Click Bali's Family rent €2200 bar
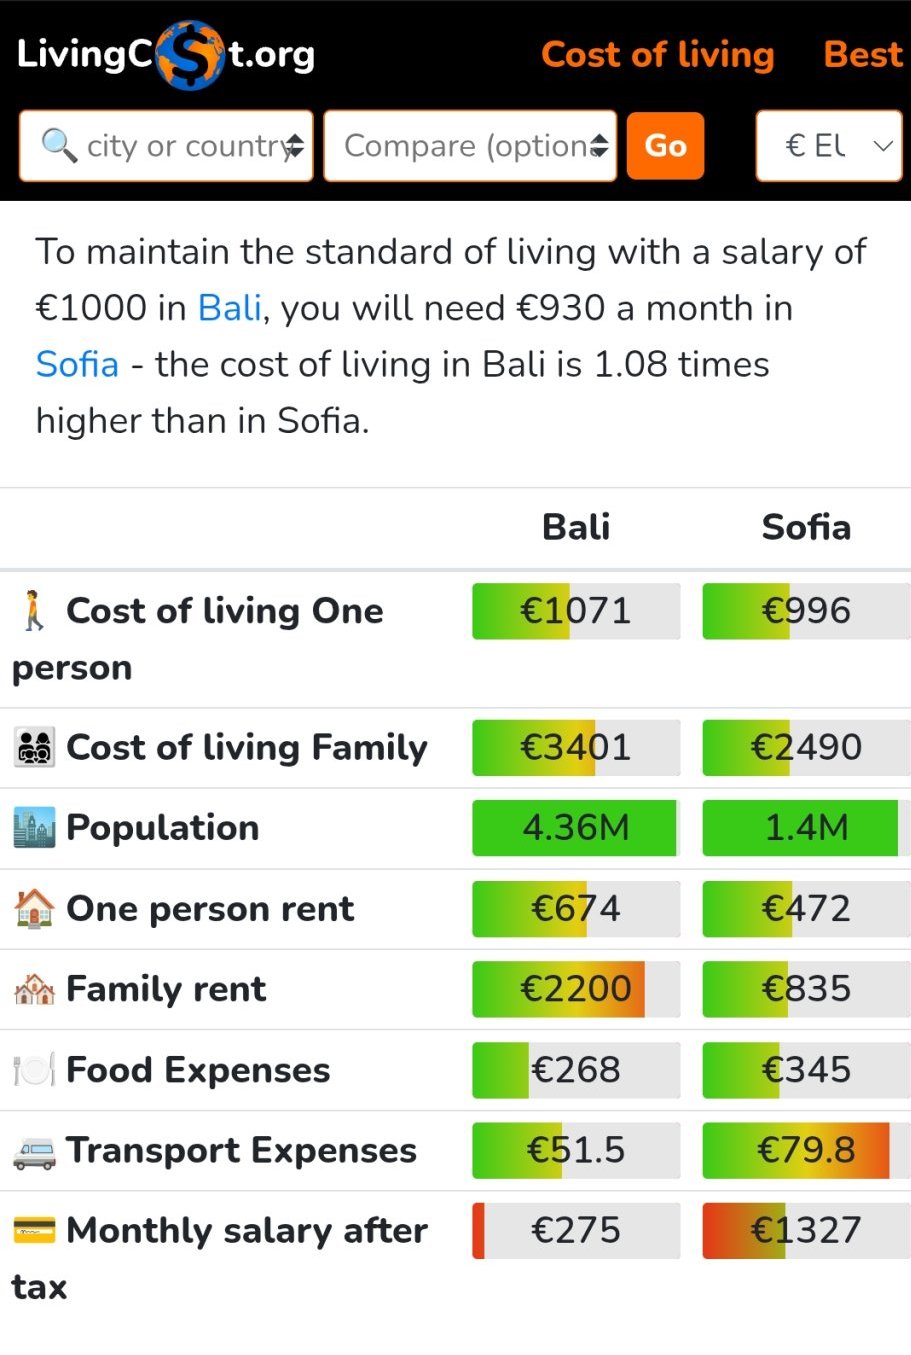The image size is (911, 1355). [575, 989]
